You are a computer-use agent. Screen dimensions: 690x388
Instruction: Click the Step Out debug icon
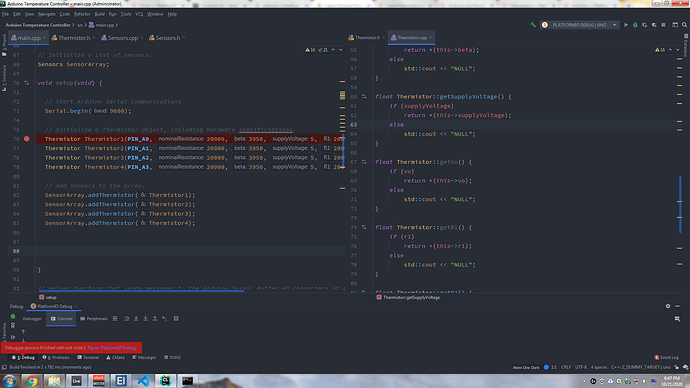(x=154, y=318)
